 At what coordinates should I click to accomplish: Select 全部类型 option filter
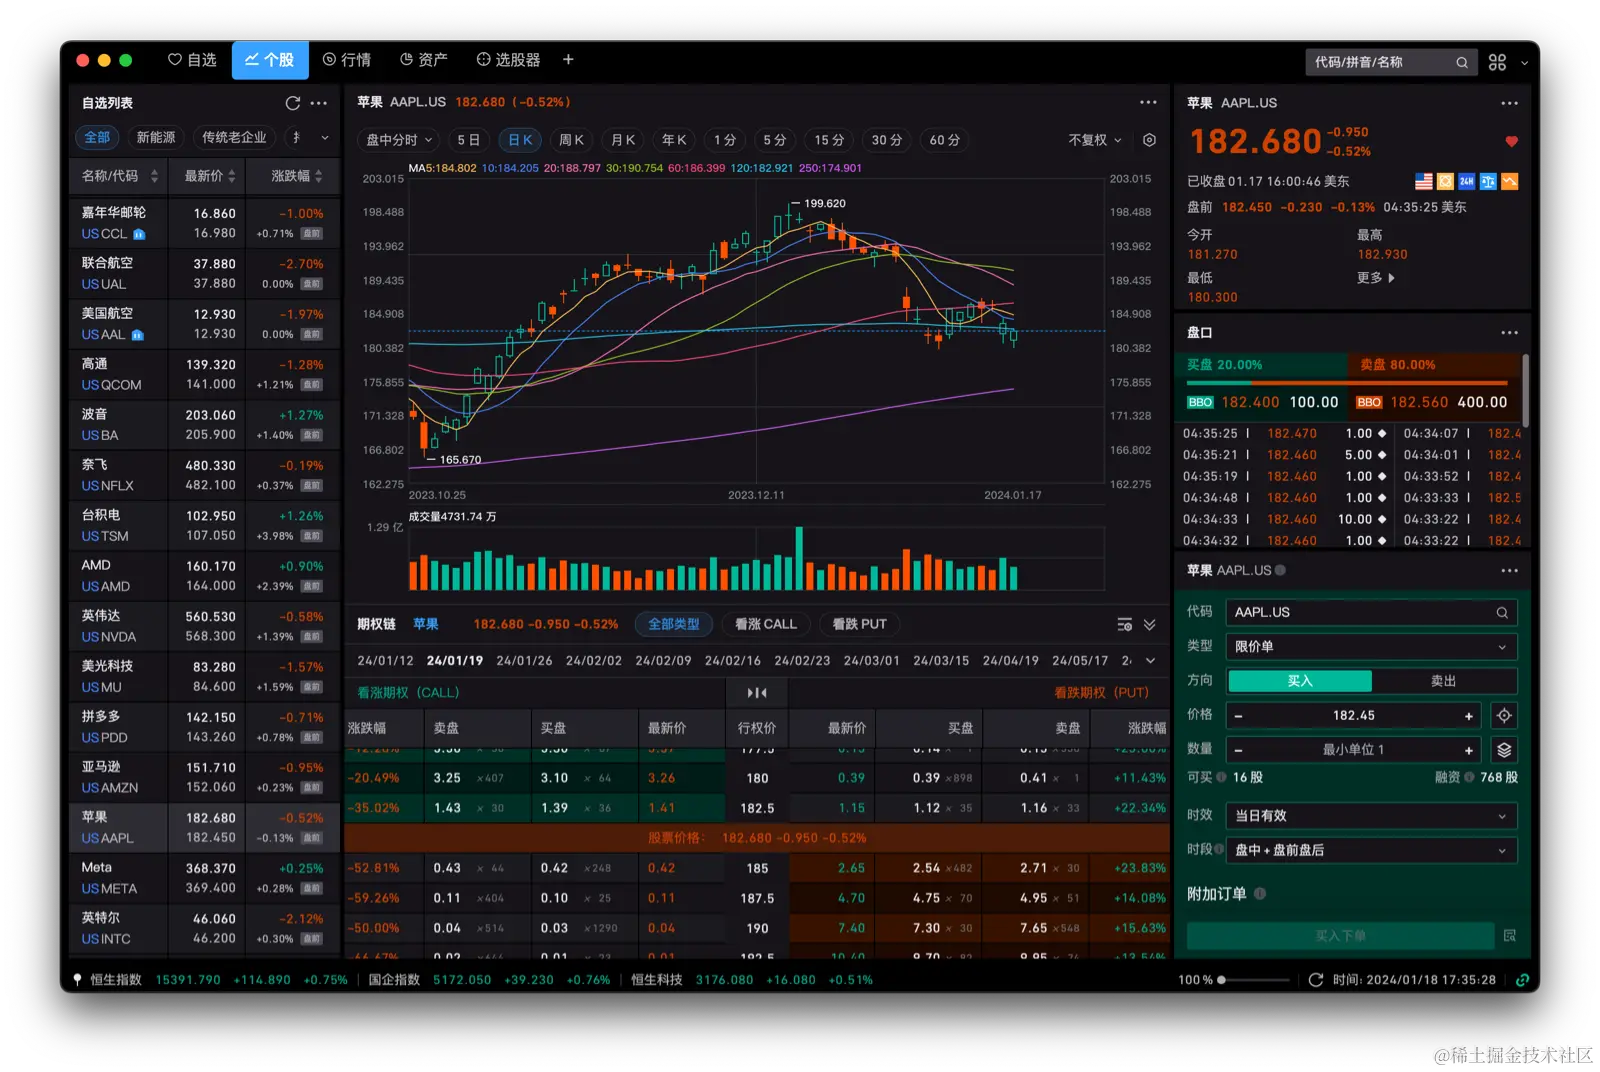tap(674, 624)
